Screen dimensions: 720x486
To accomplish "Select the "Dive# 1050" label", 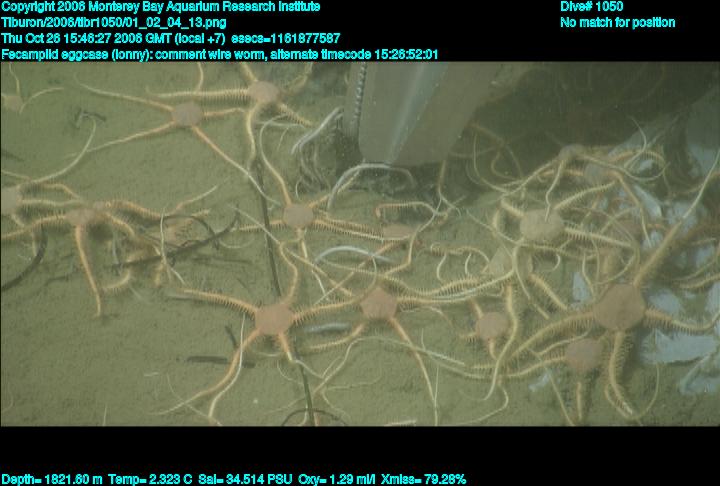I will pyautogui.click(x=591, y=6).
